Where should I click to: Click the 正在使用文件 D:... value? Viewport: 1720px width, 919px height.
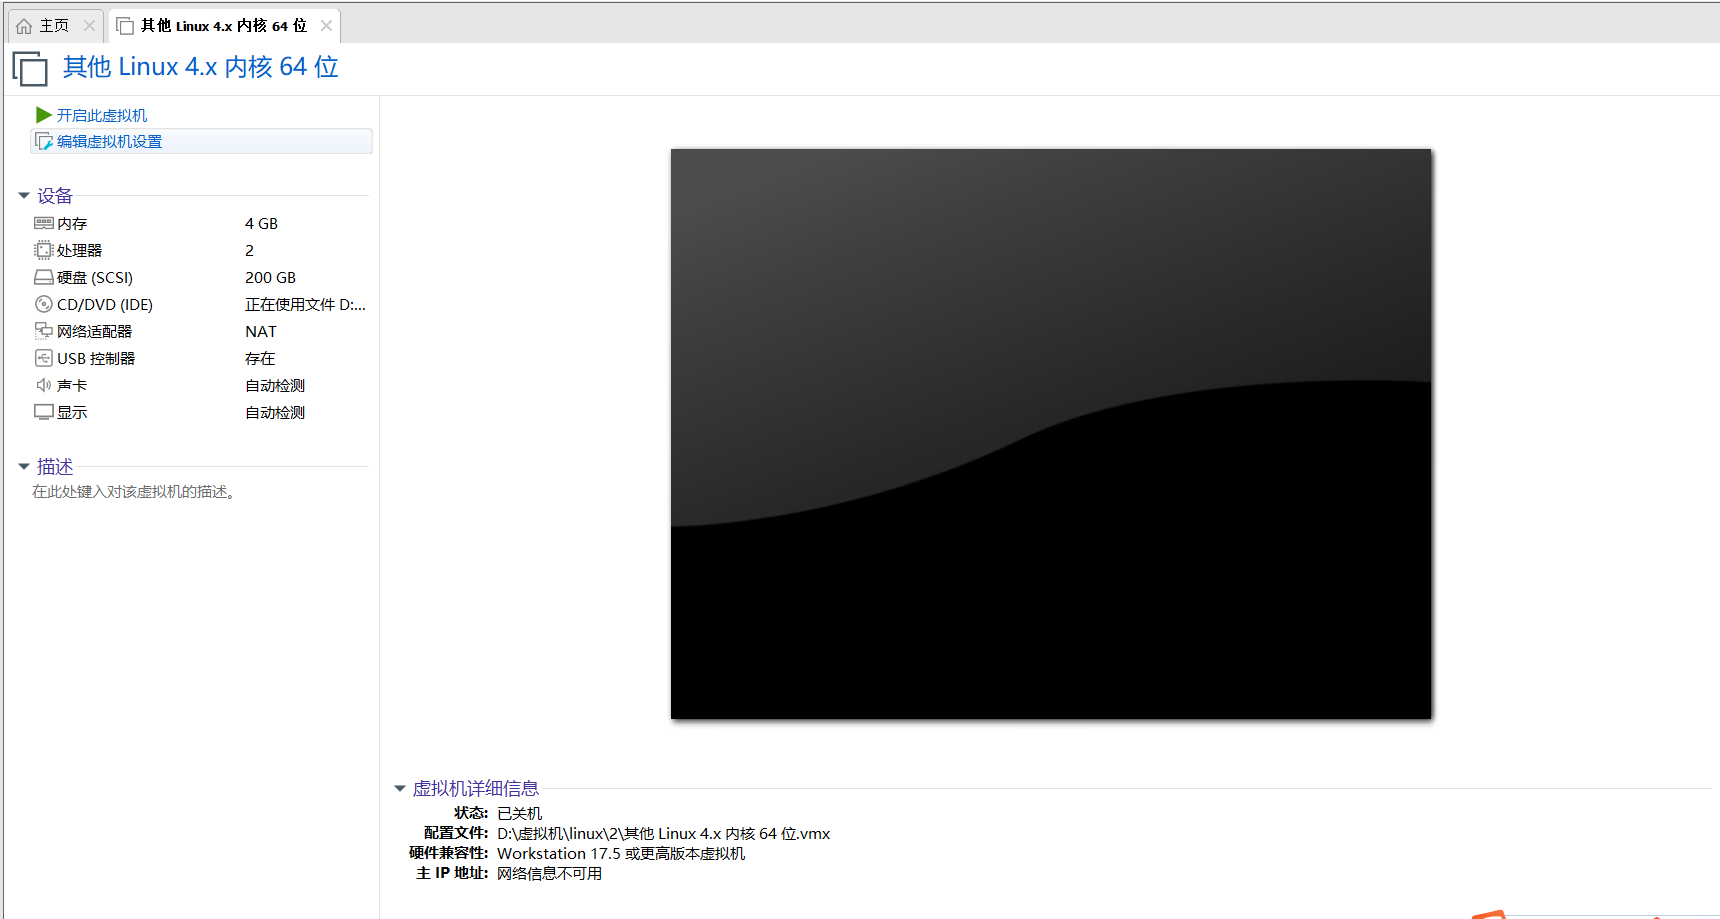click(x=306, y=305)
